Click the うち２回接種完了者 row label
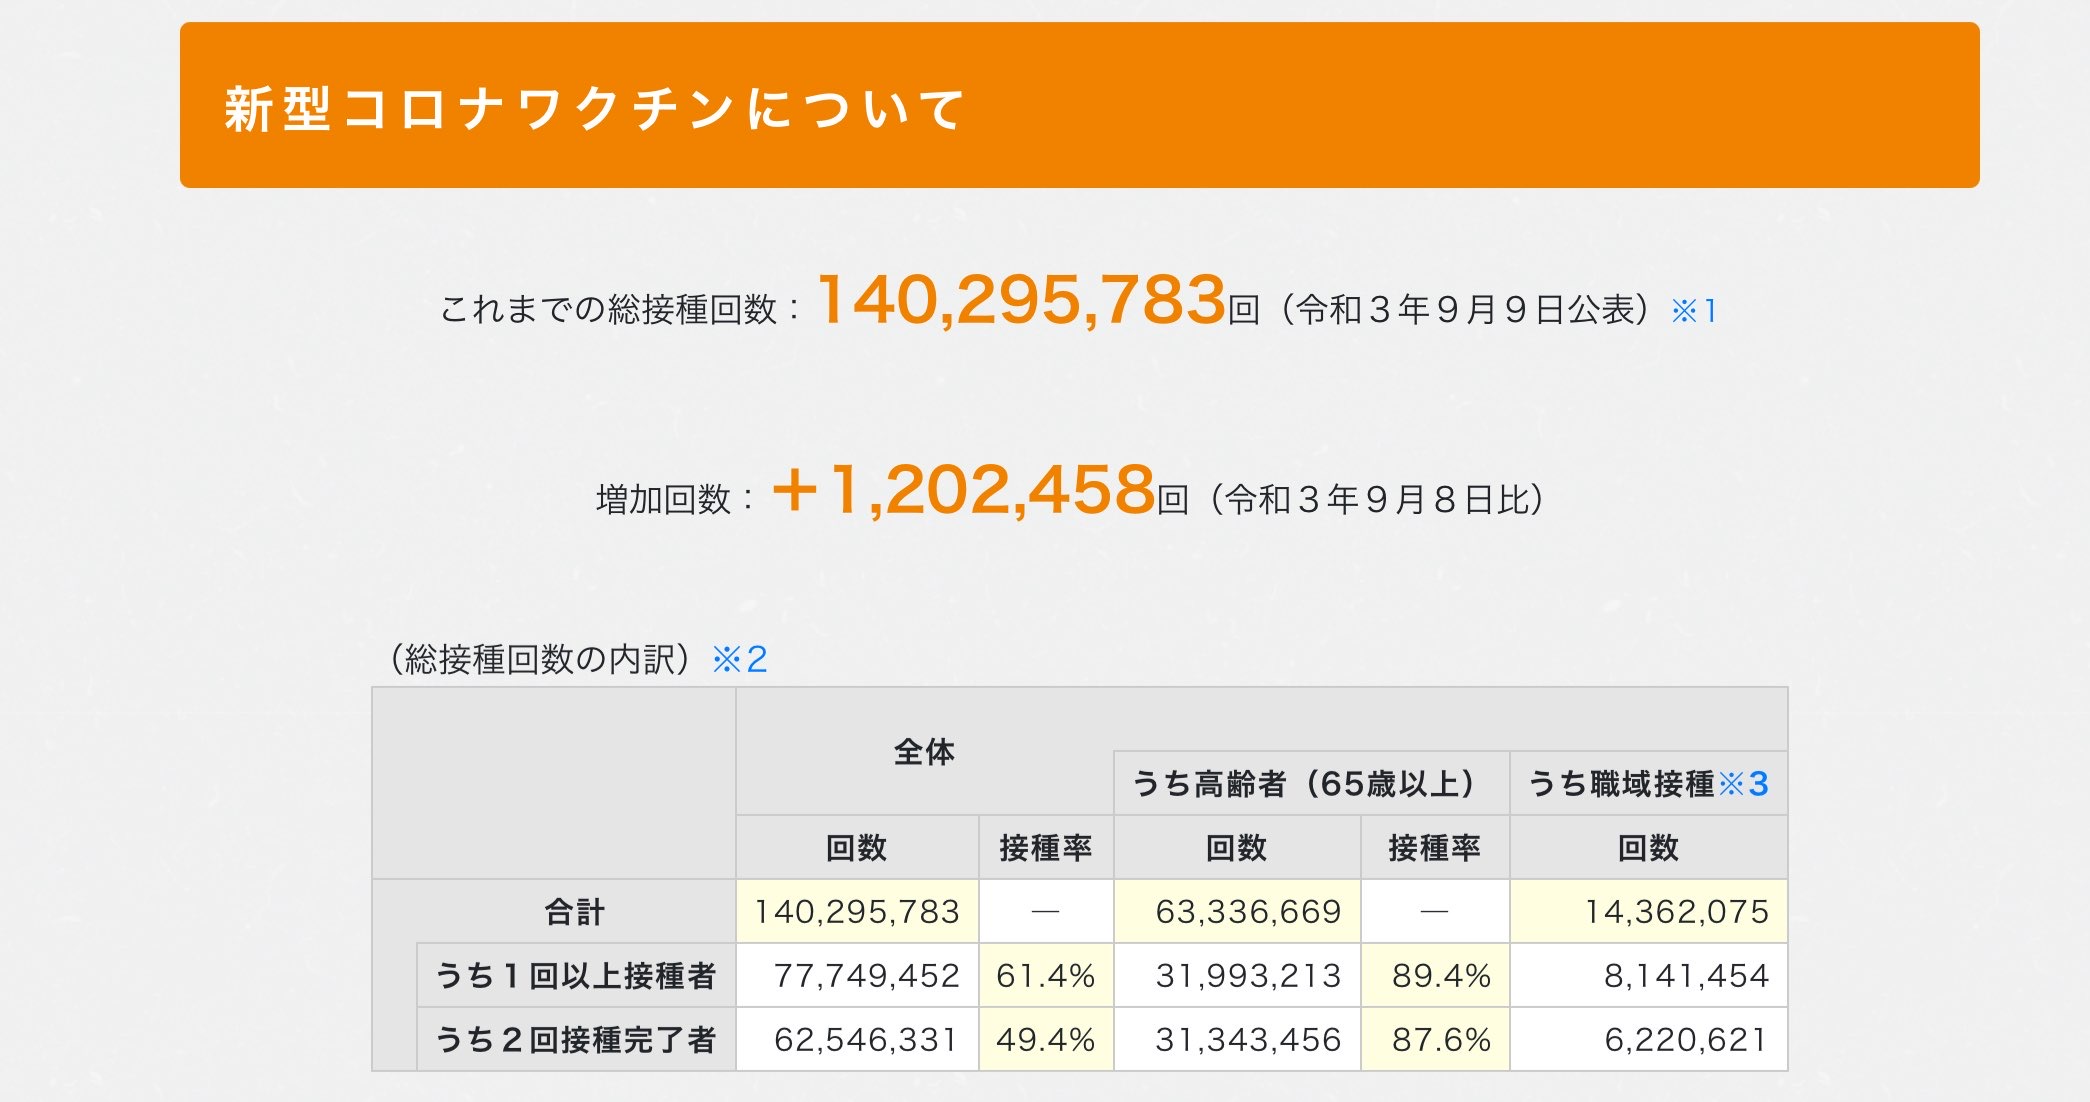2090x1102 pixels. coord(576,1040)
